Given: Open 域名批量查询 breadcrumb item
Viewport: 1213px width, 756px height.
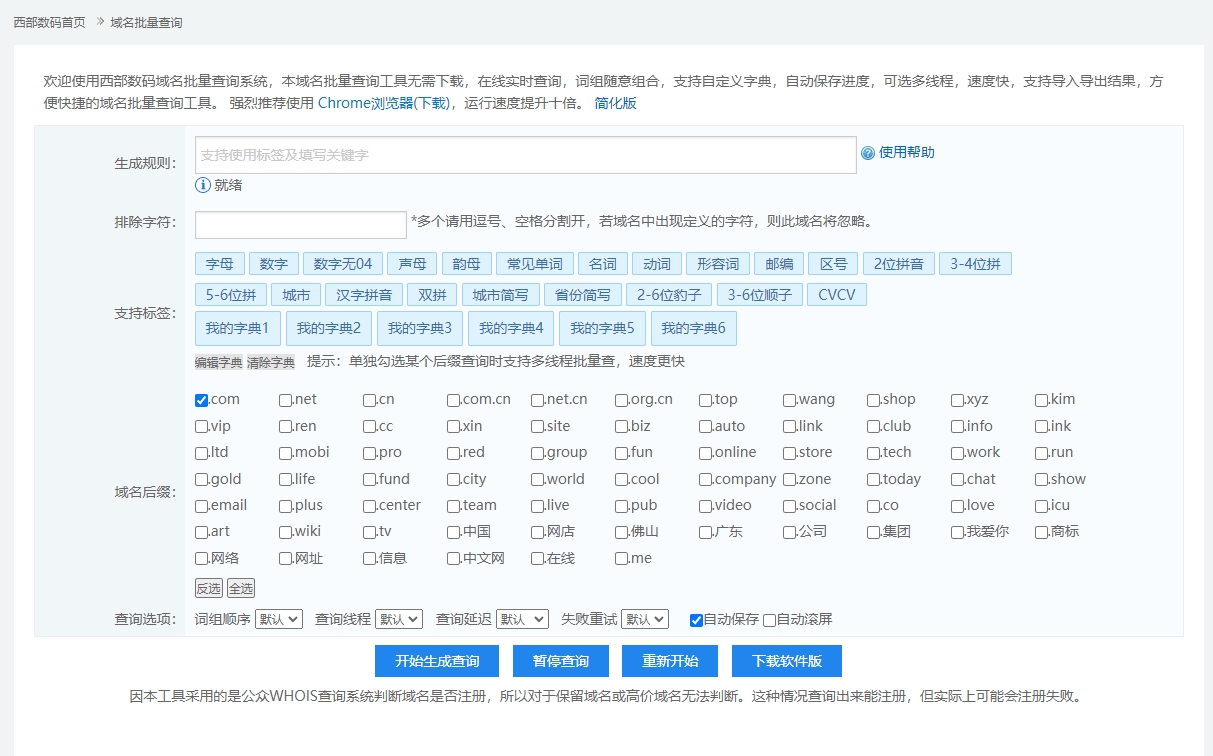Looking at the screenshot, I should (x=146, y=22).
